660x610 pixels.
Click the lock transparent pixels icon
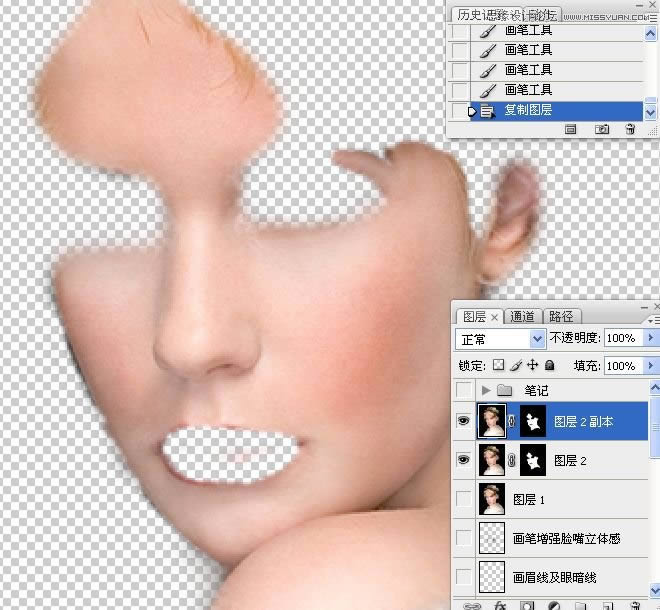(x=498, y=366)
